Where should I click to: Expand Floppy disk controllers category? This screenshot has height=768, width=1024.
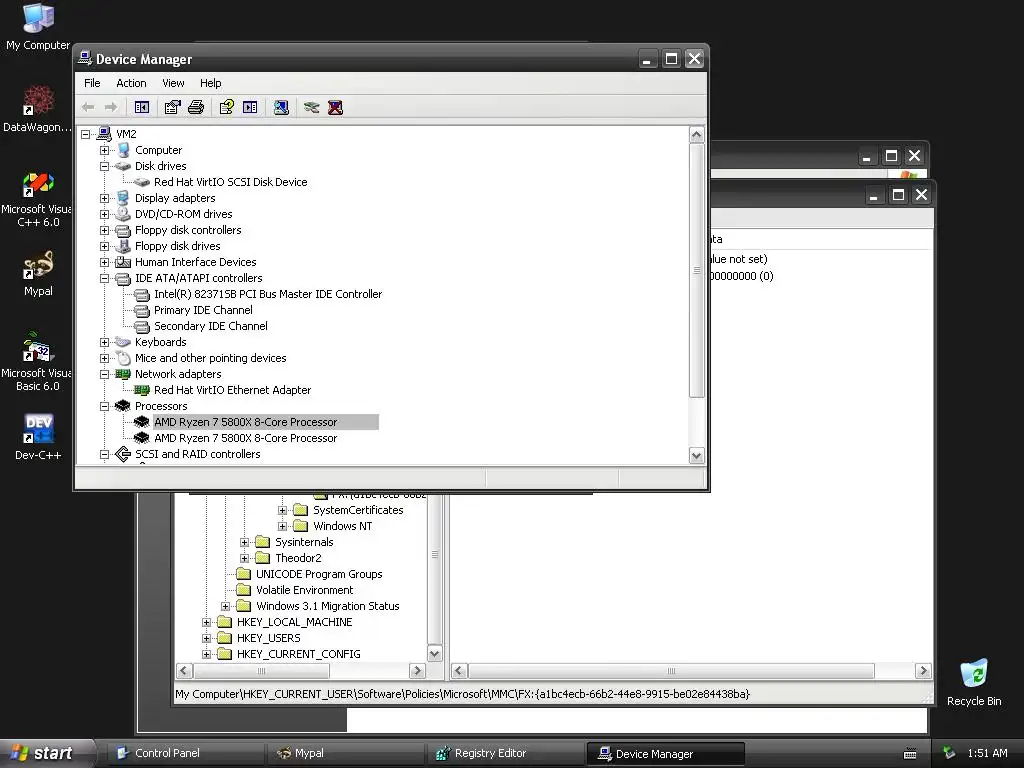(x=104, y=230)
